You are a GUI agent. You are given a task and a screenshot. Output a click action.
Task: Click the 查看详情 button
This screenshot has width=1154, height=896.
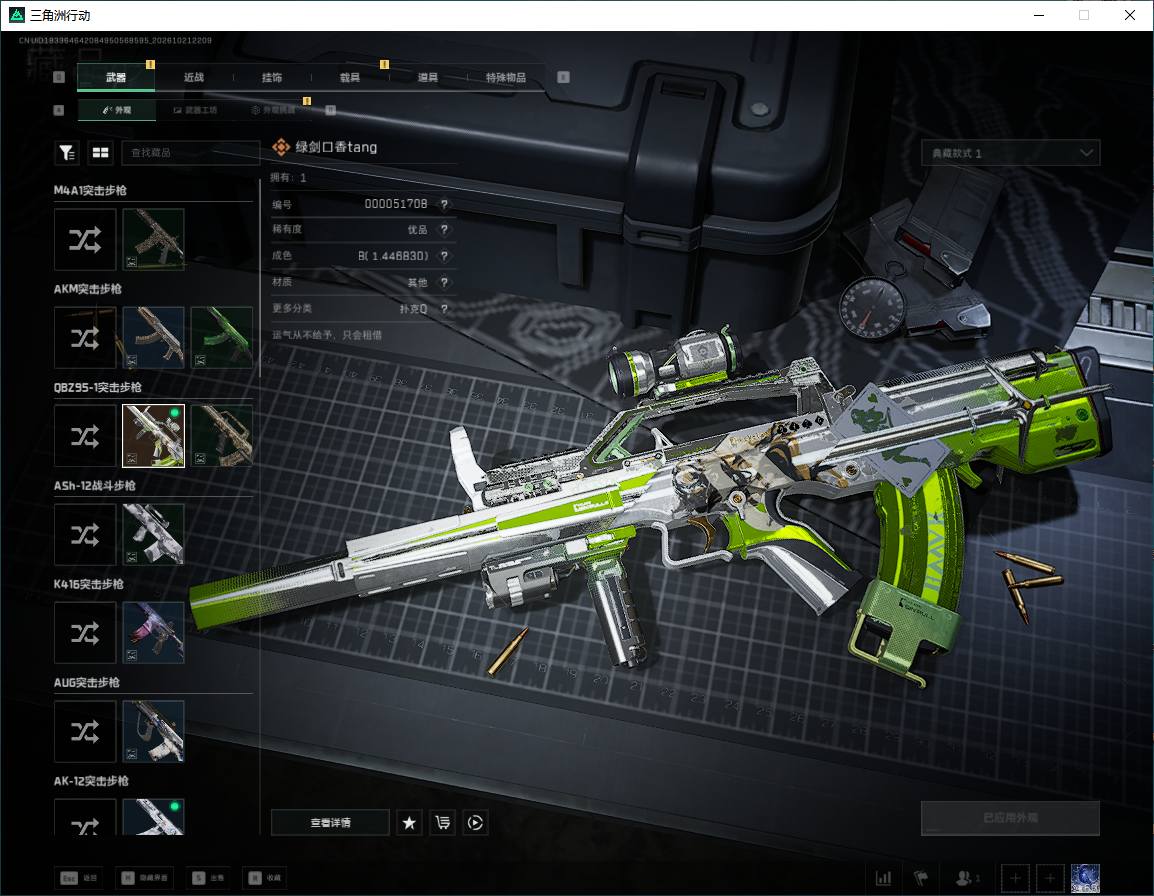click(x=330, y=822)
